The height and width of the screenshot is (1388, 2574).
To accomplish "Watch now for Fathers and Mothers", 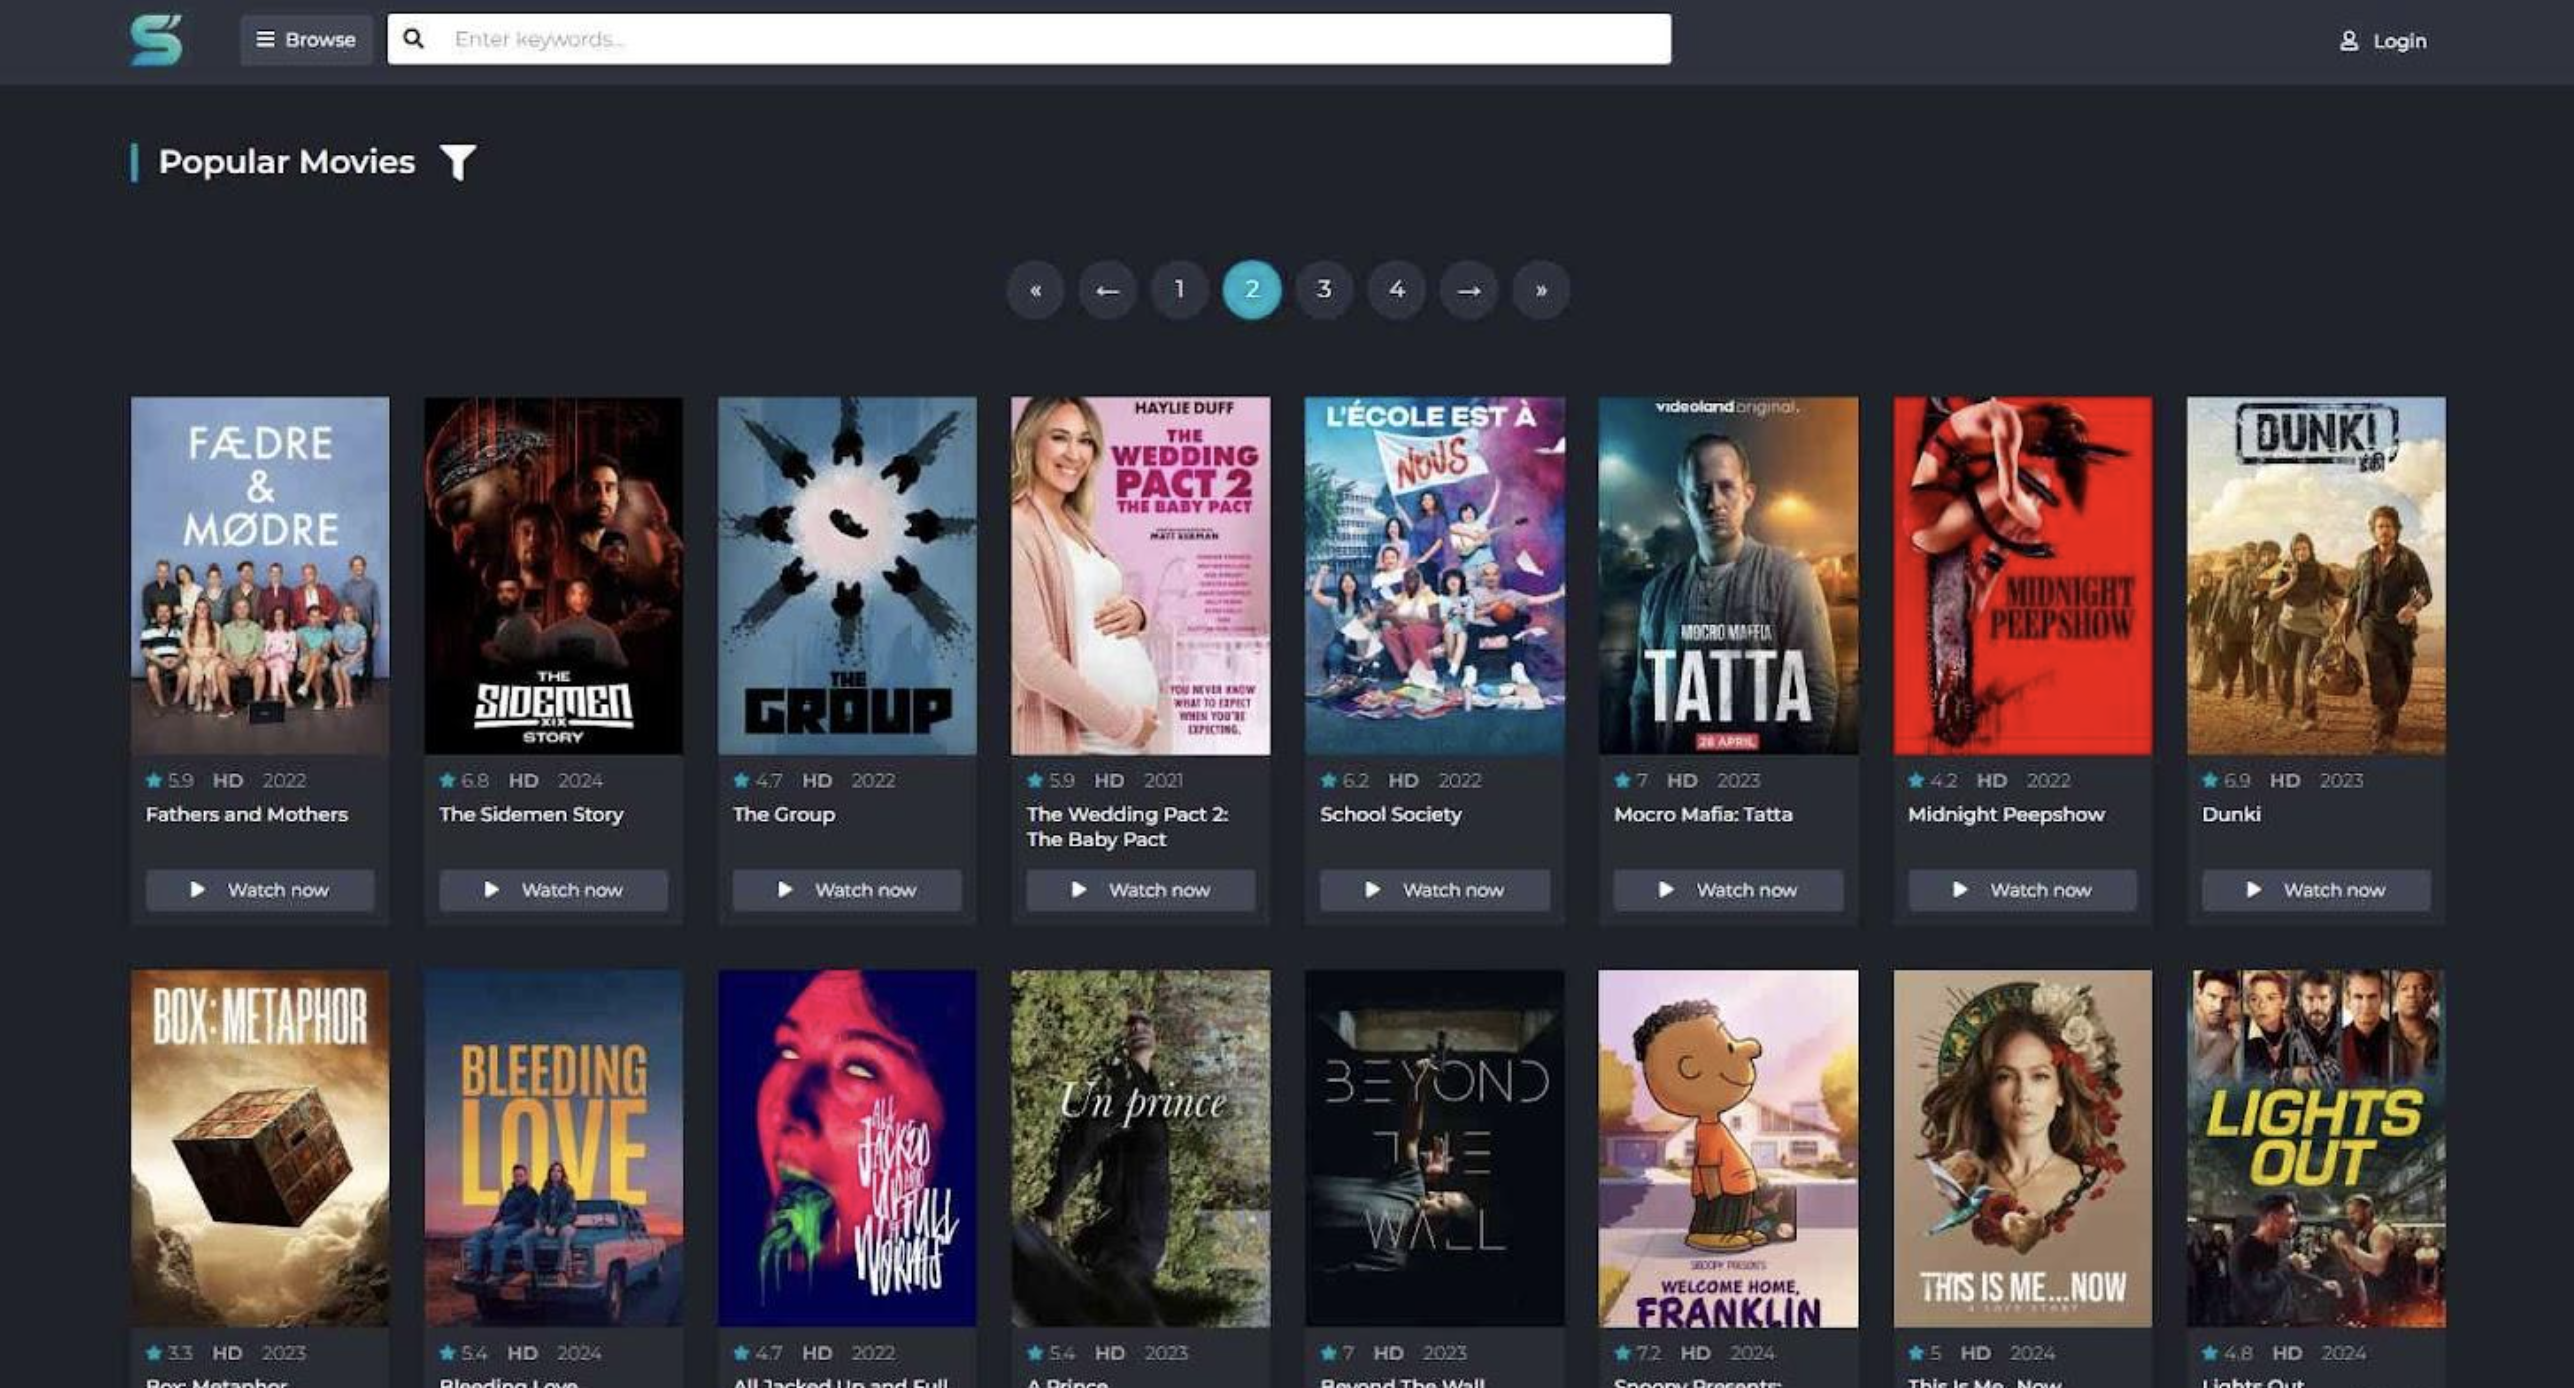I will tap(260, 890).
